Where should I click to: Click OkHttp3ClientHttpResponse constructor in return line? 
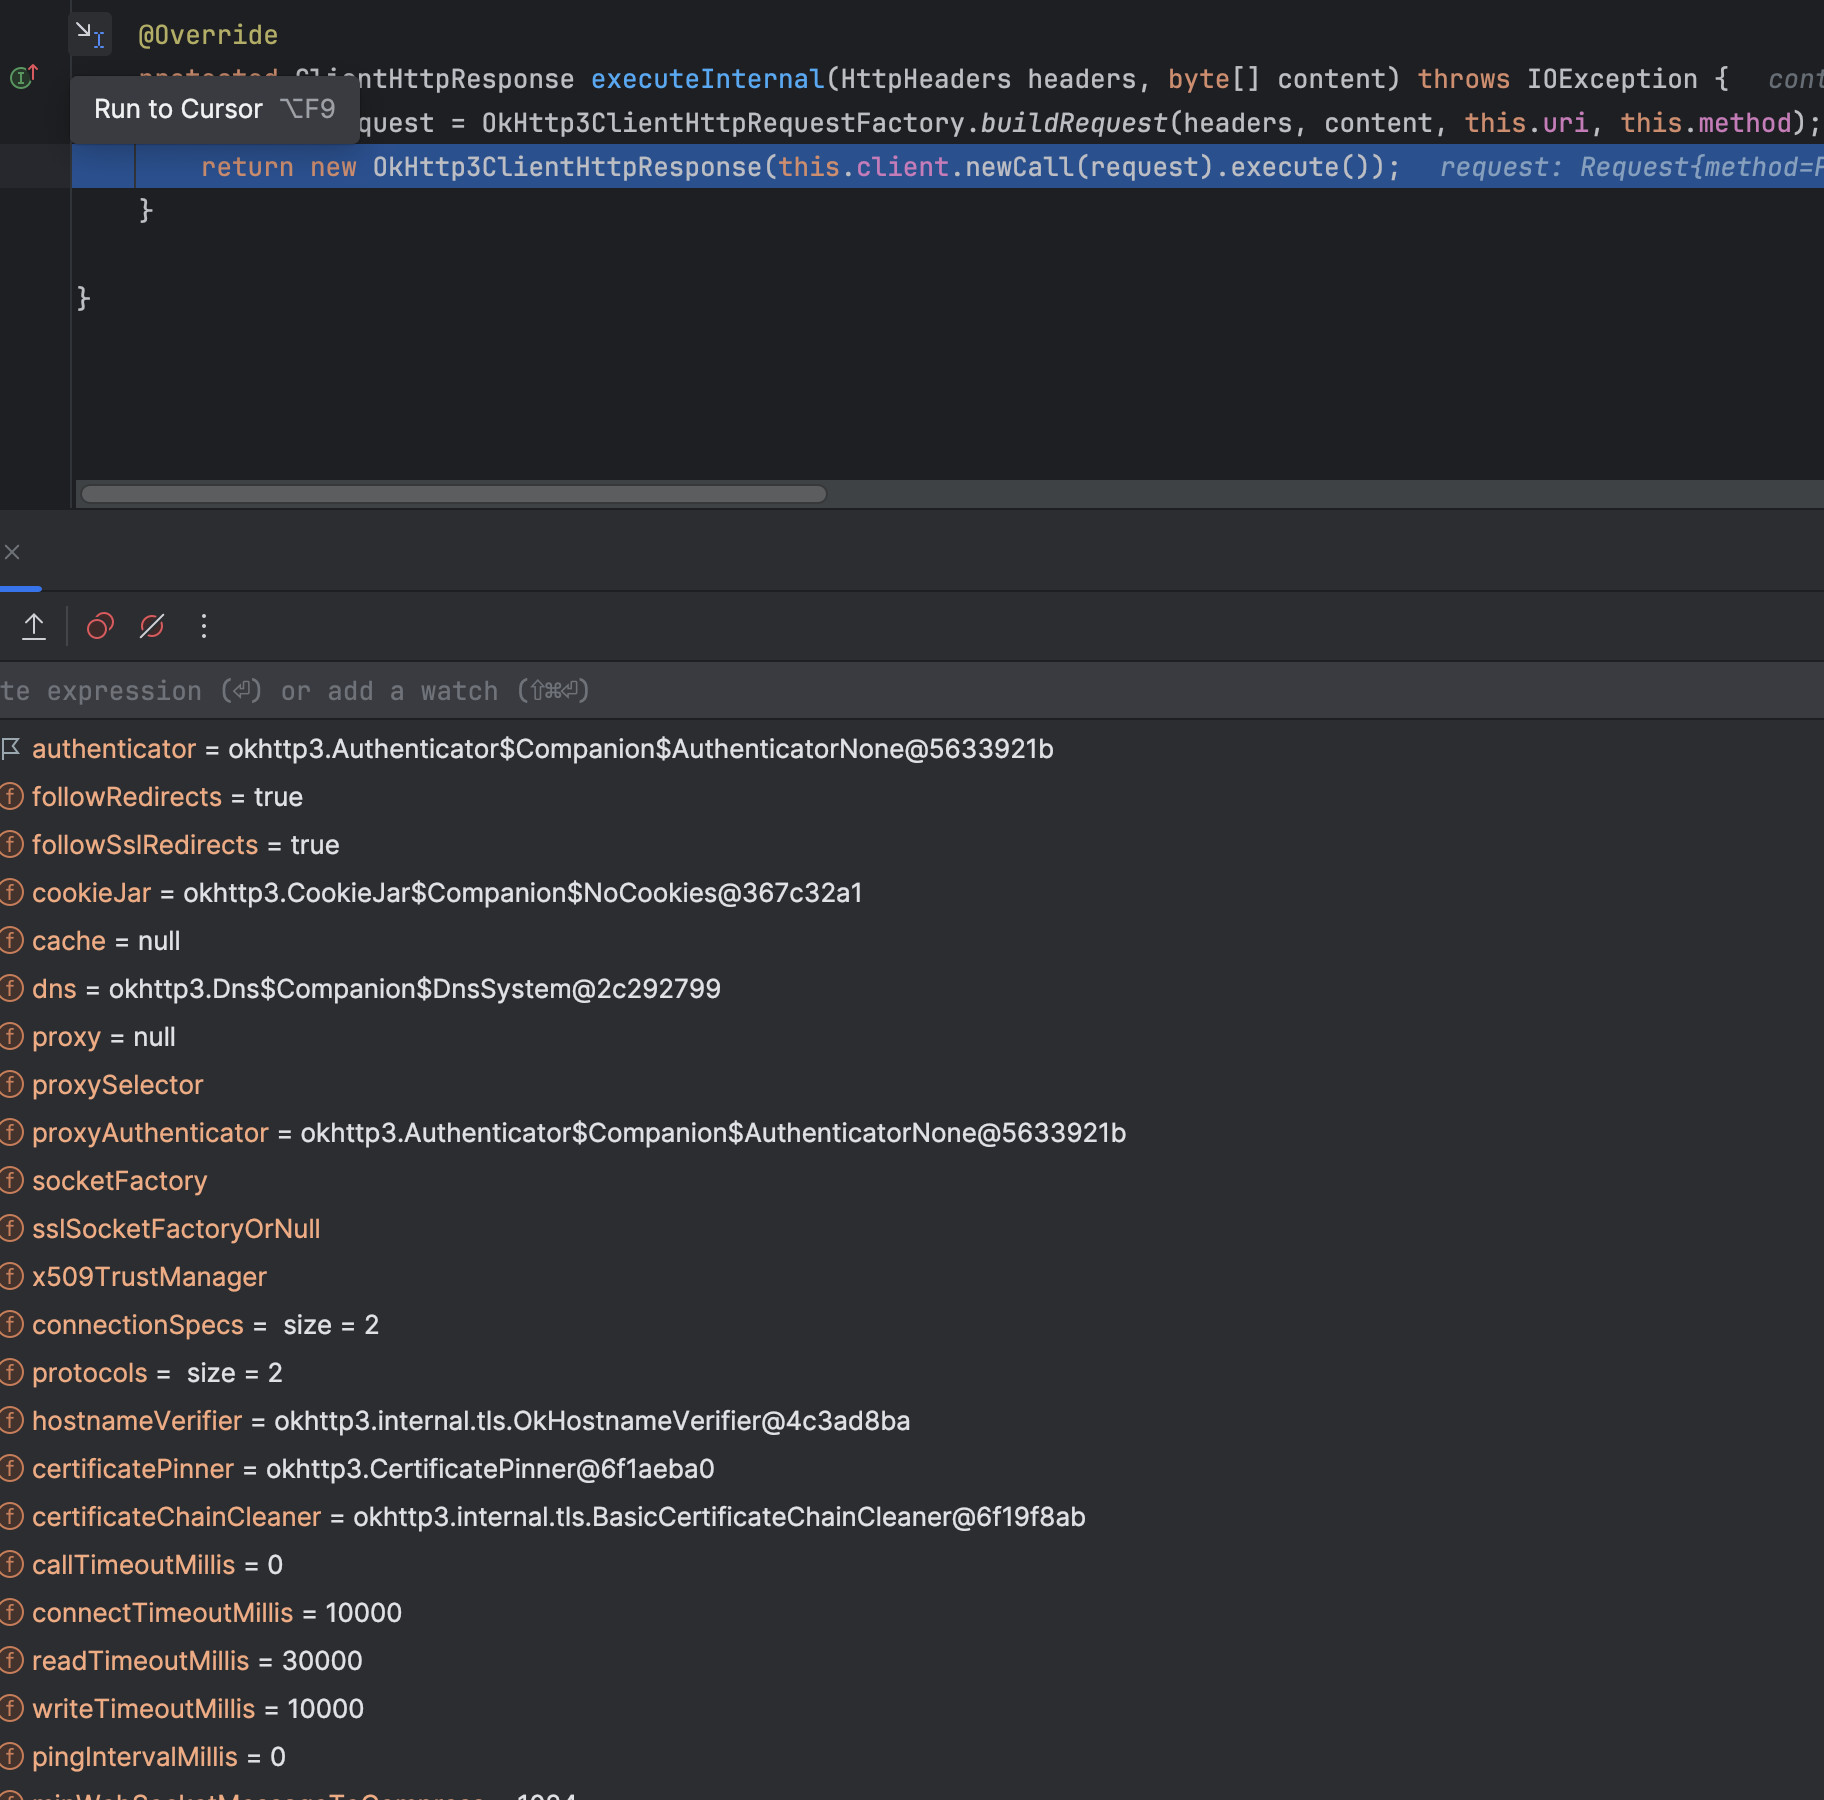(x=568, y=167)
